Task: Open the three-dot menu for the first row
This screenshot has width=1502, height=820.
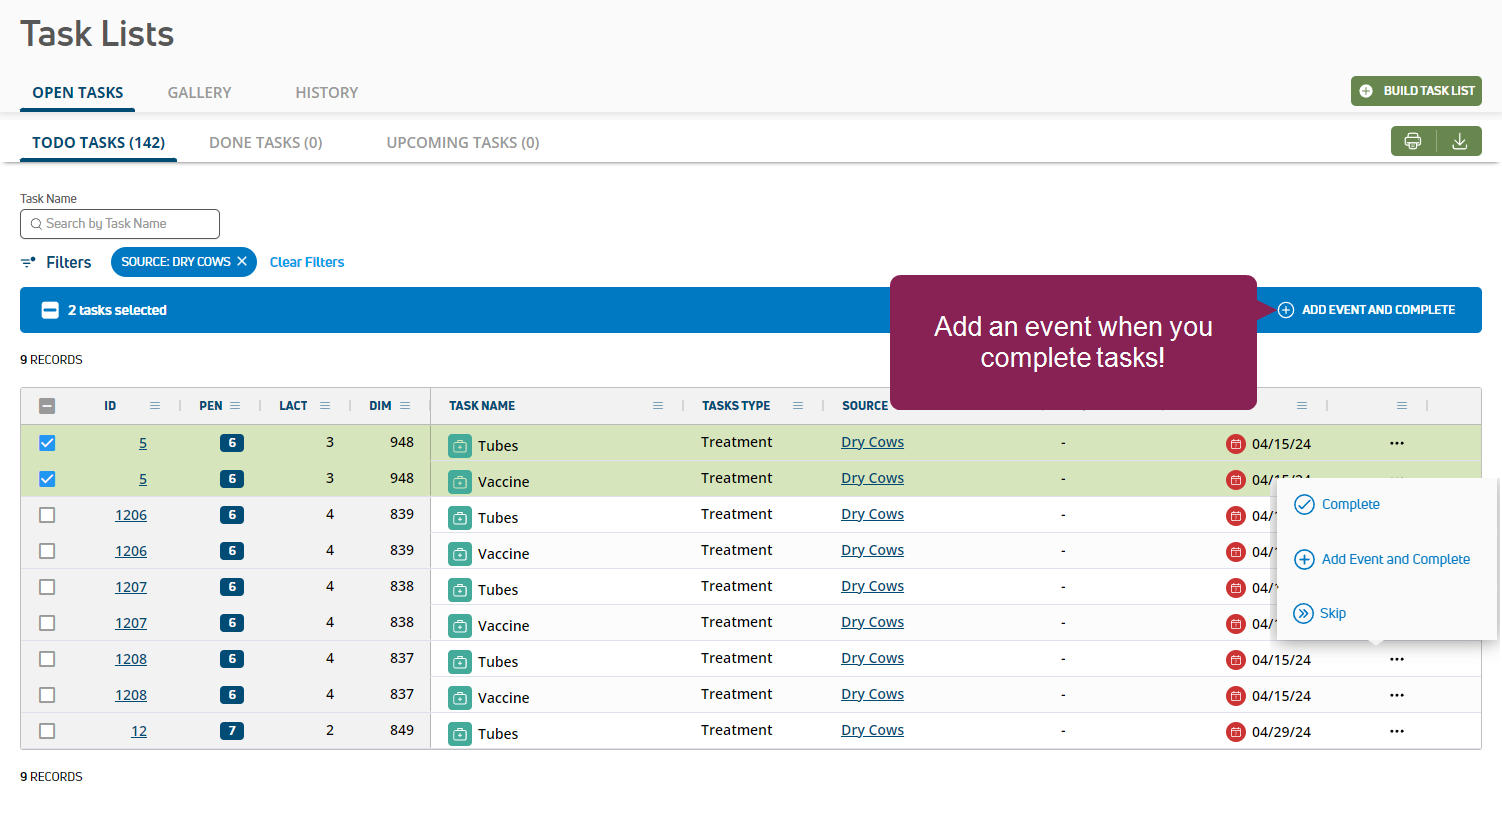Action: pos(1396,443)
